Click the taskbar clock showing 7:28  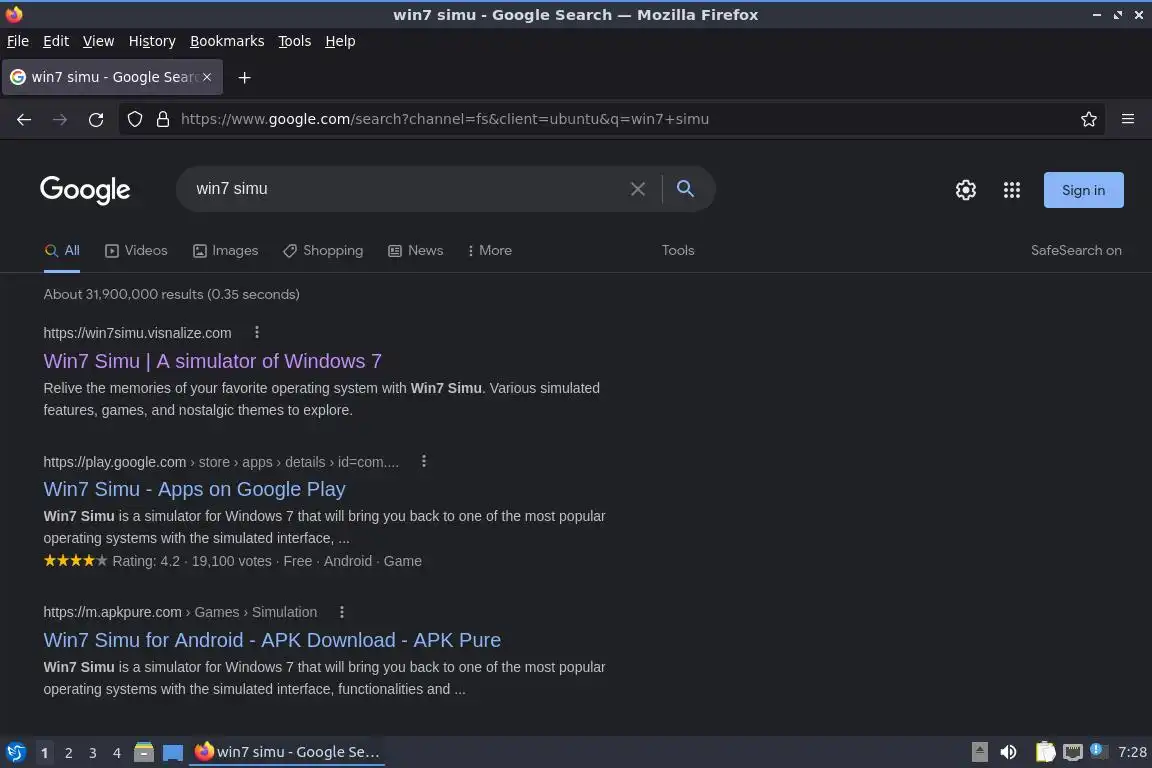coord(1132,752)
